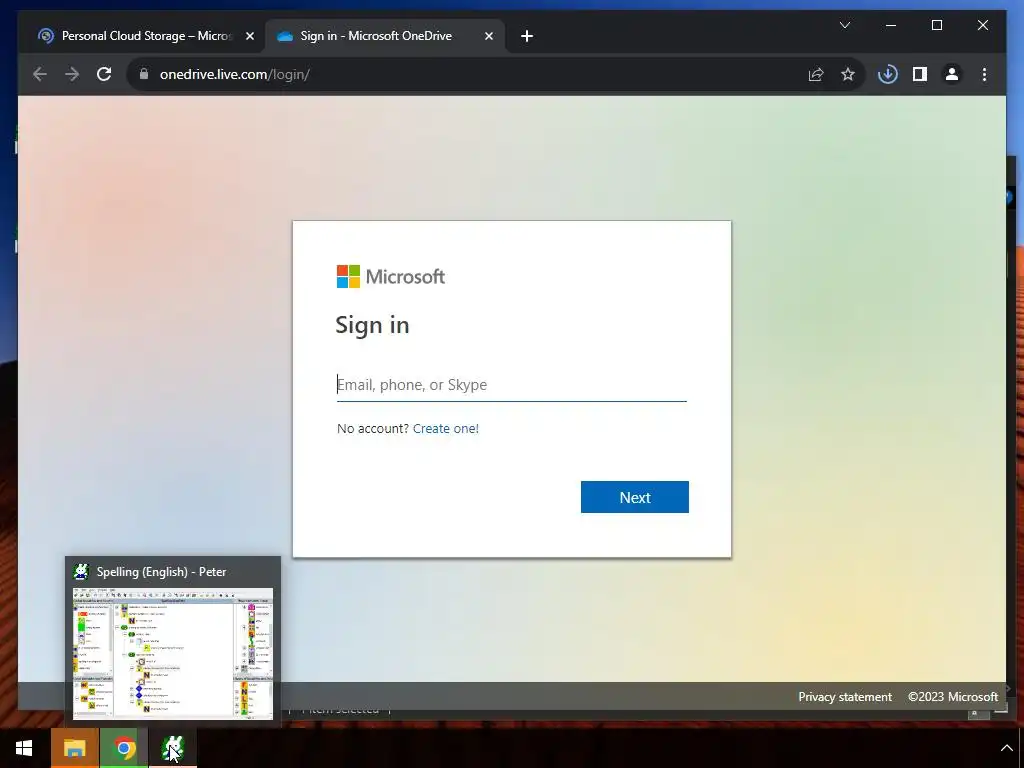Open a new tab with plus button
The height and width of the screenshot is (768, 1024).
(527, 37)
